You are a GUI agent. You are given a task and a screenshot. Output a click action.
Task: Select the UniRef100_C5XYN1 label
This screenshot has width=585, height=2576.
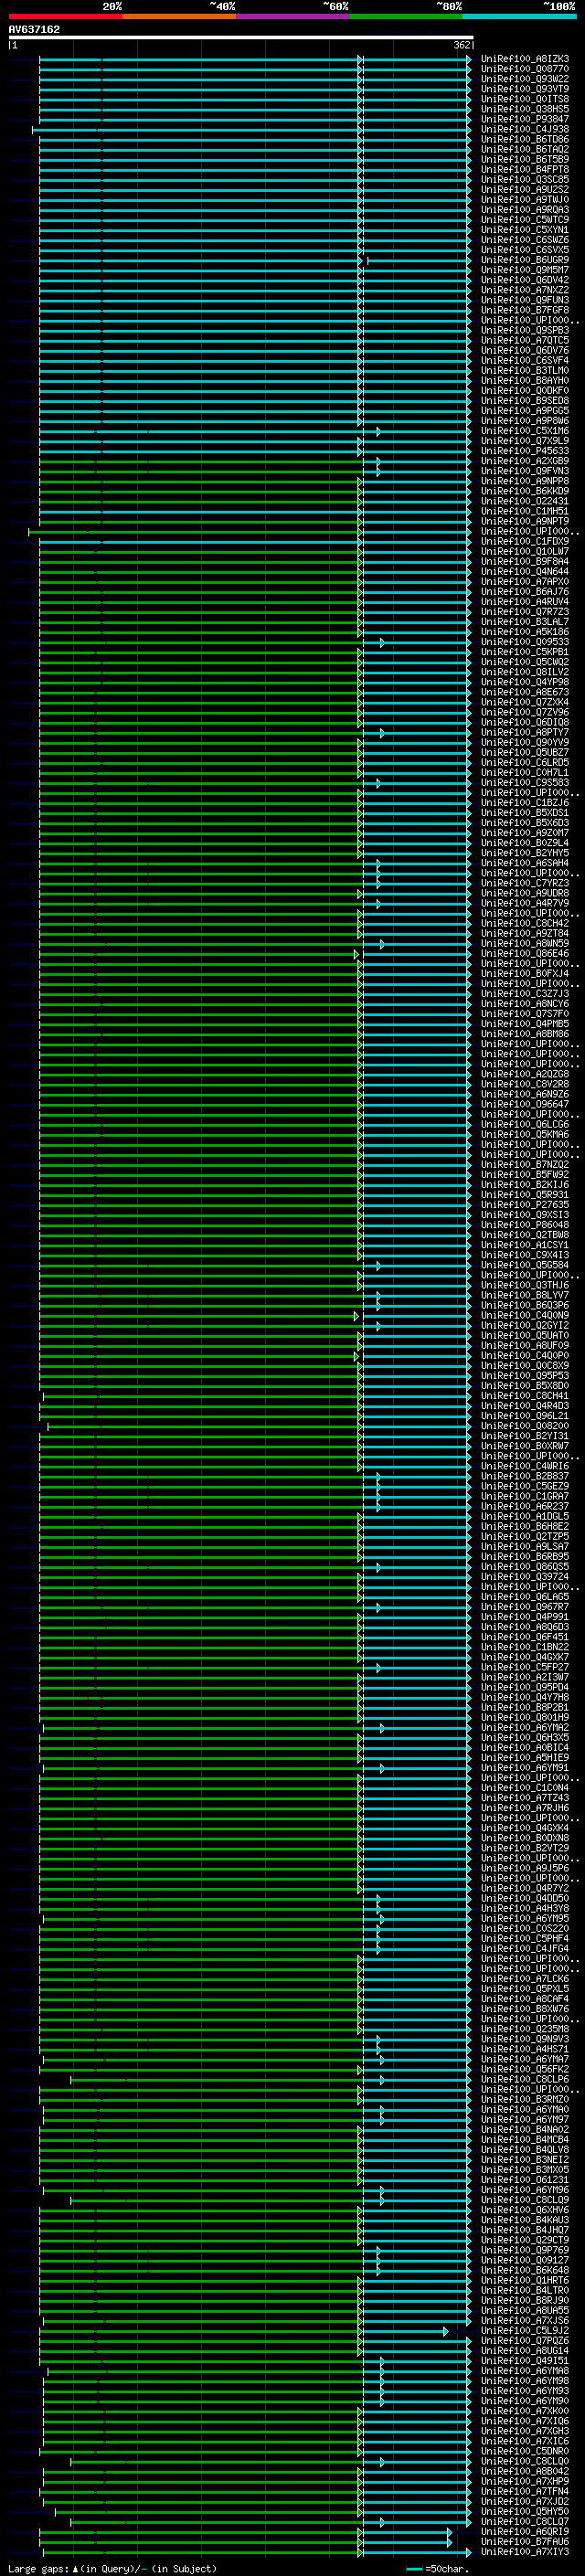[525, 230]
